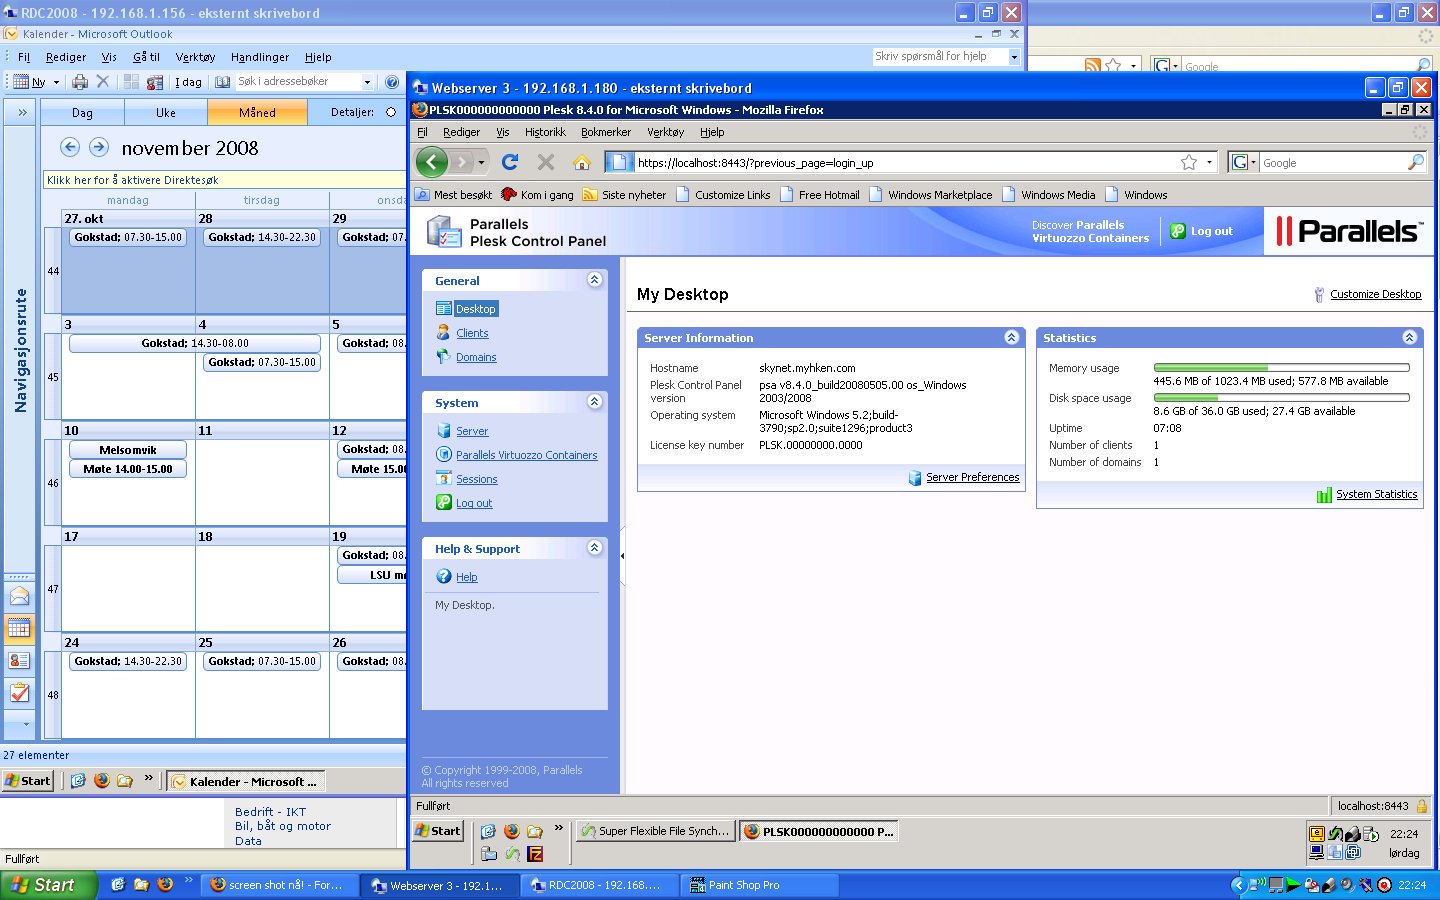The width and height of the screenshot is (1440, 900).
Task: Open Outlook help with the question mark icon
Action: (x=392, y=82)
